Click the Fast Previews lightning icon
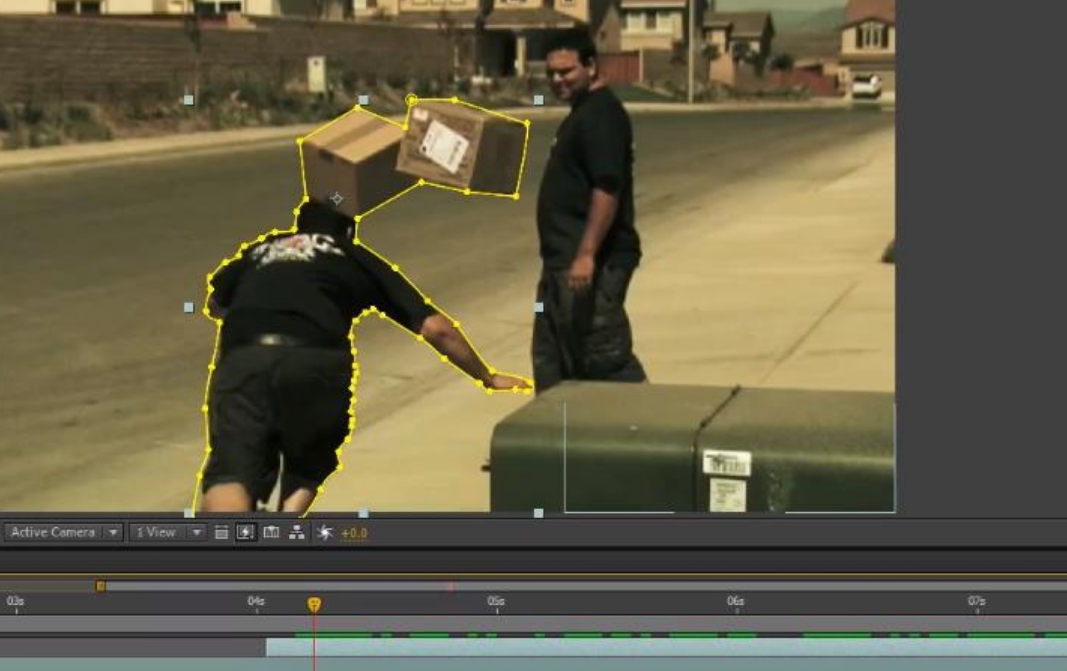This screenshot has height=671, width=1067. pyautogui.click(x=246, y=533)
